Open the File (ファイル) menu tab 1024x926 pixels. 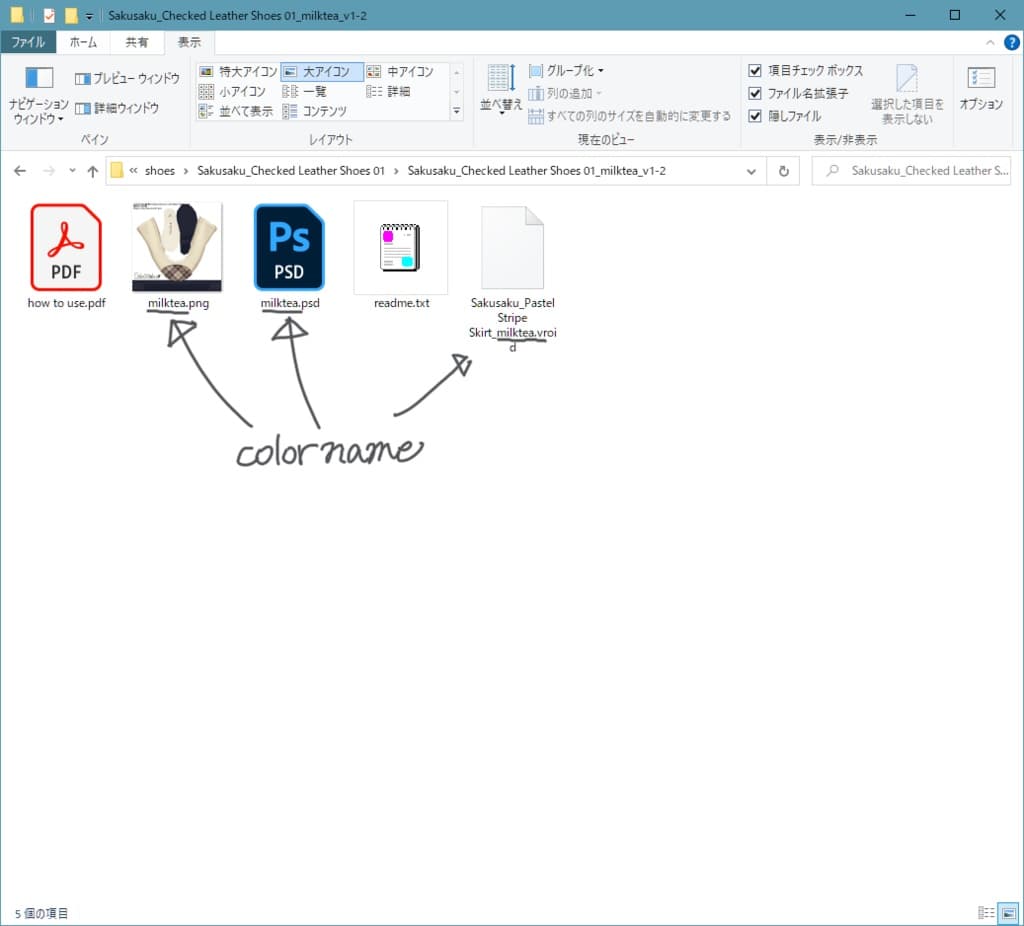pyautogui.click(x=28, y=42)
